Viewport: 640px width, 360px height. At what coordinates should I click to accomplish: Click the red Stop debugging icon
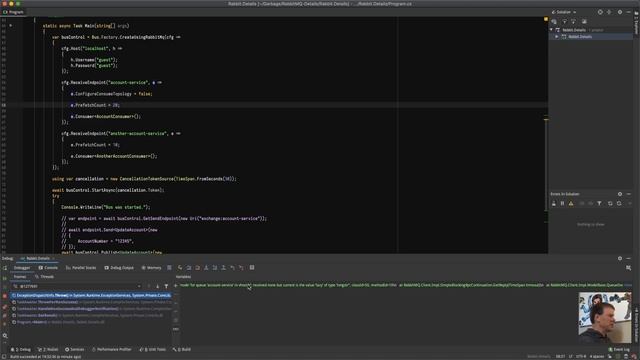click(5, 296)
